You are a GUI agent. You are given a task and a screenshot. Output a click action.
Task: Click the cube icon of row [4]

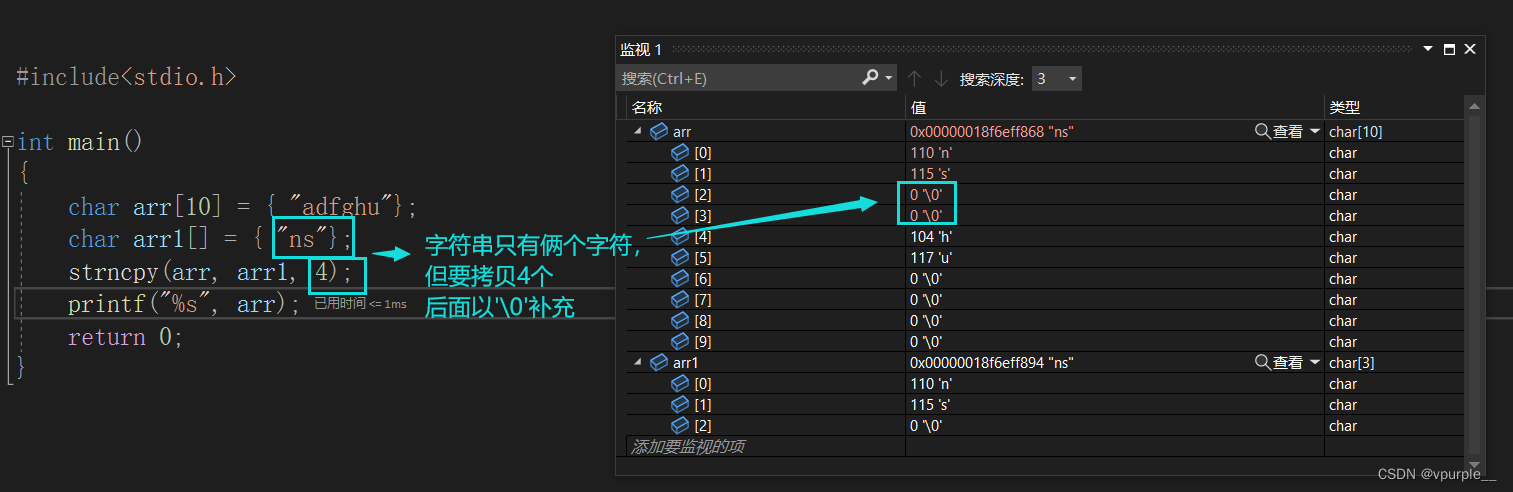click(680, 236)
